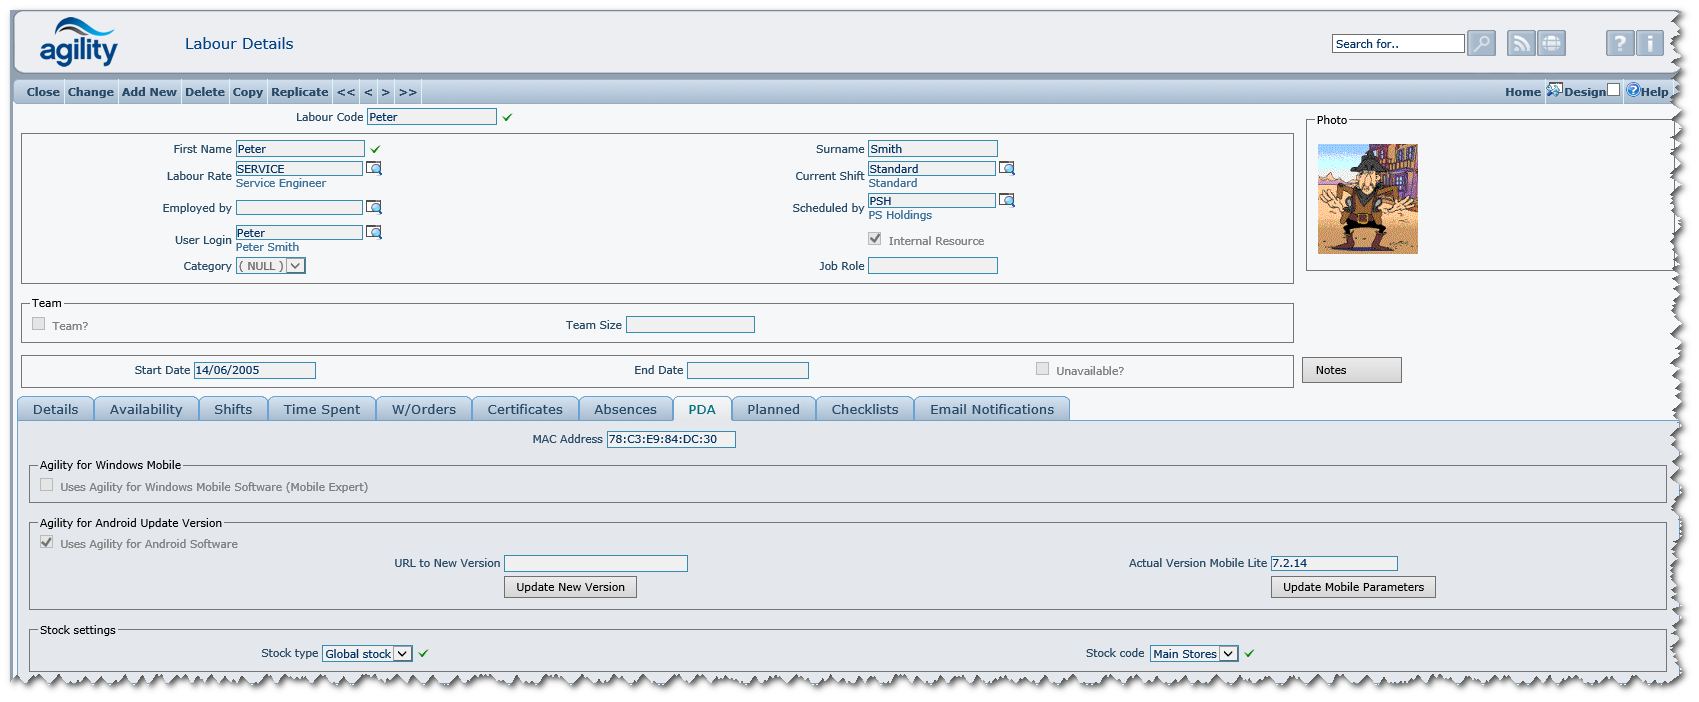1699x702 pixels.
Task: Switch to the Certificates tab
Action: [525, 409]
